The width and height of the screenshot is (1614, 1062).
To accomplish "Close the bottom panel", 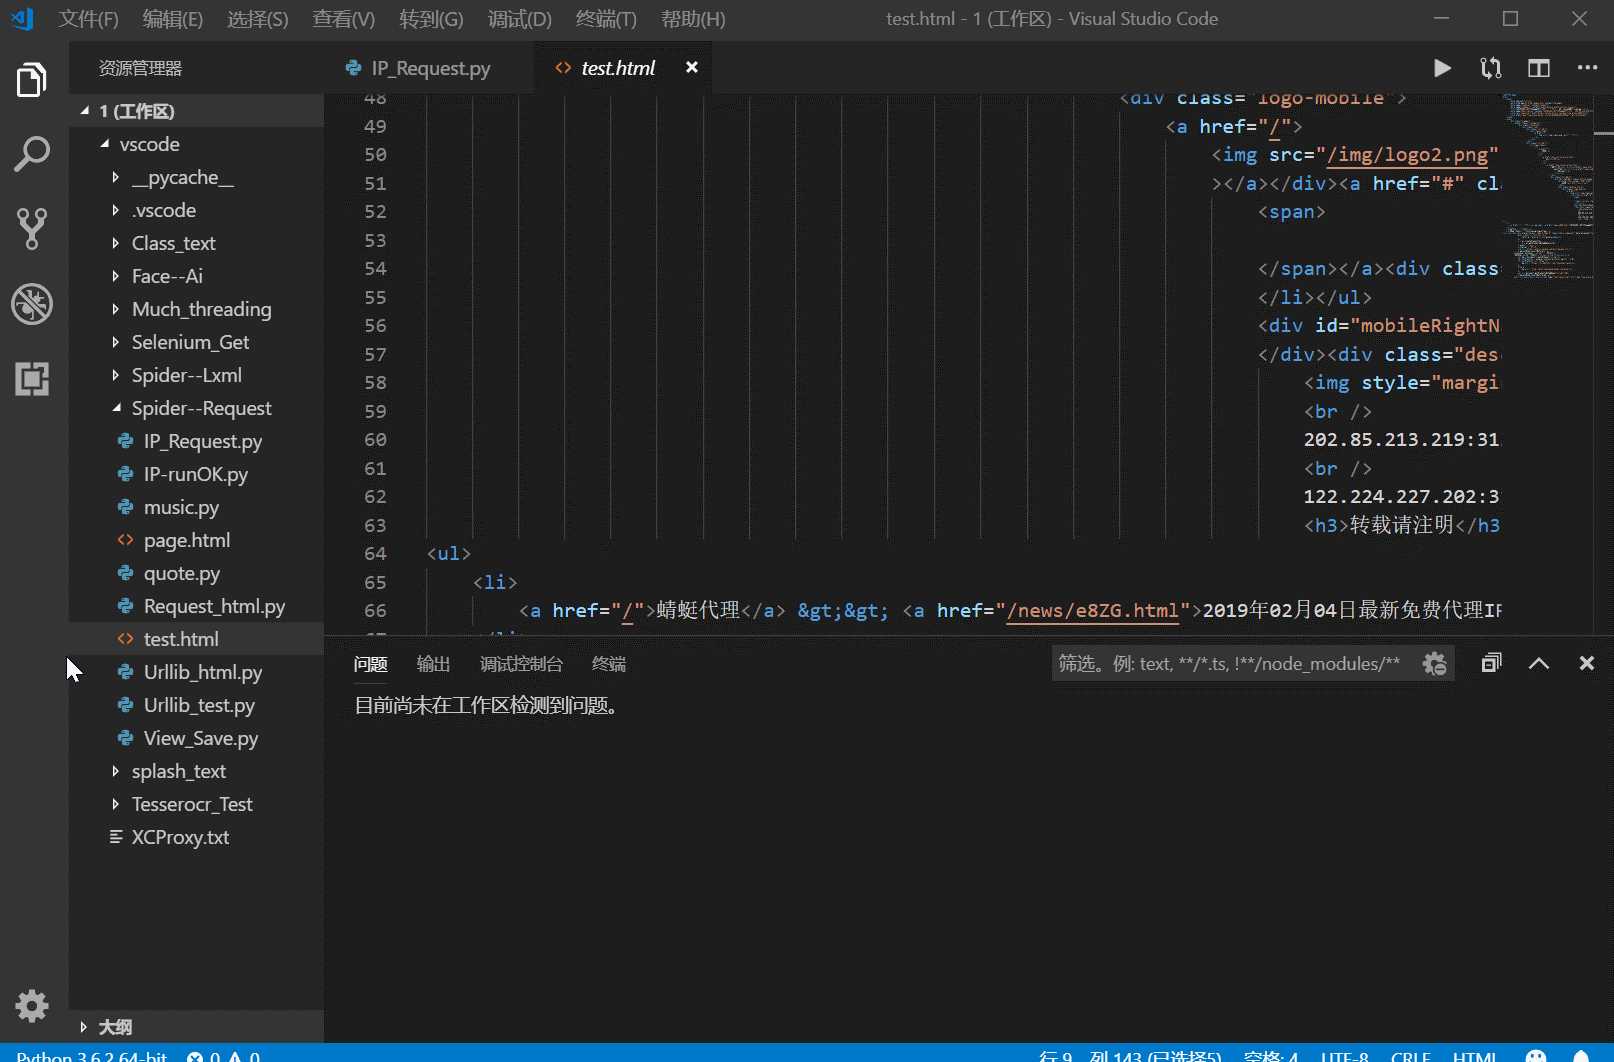I will coord(1587,663).
